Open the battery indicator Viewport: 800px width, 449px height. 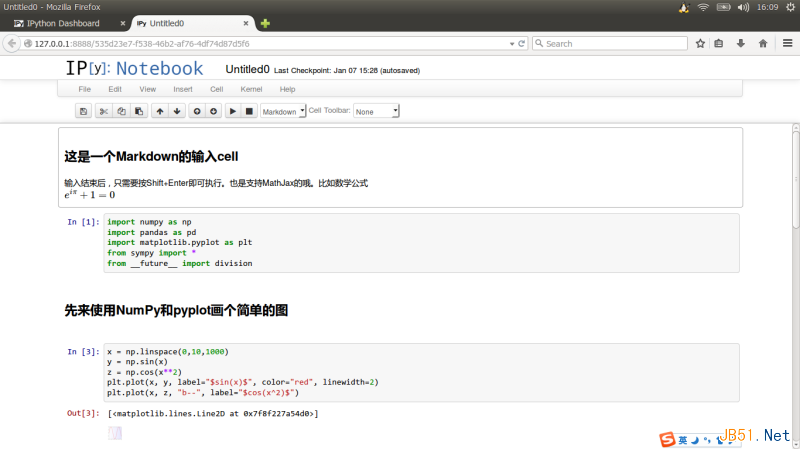click(723, 7)
